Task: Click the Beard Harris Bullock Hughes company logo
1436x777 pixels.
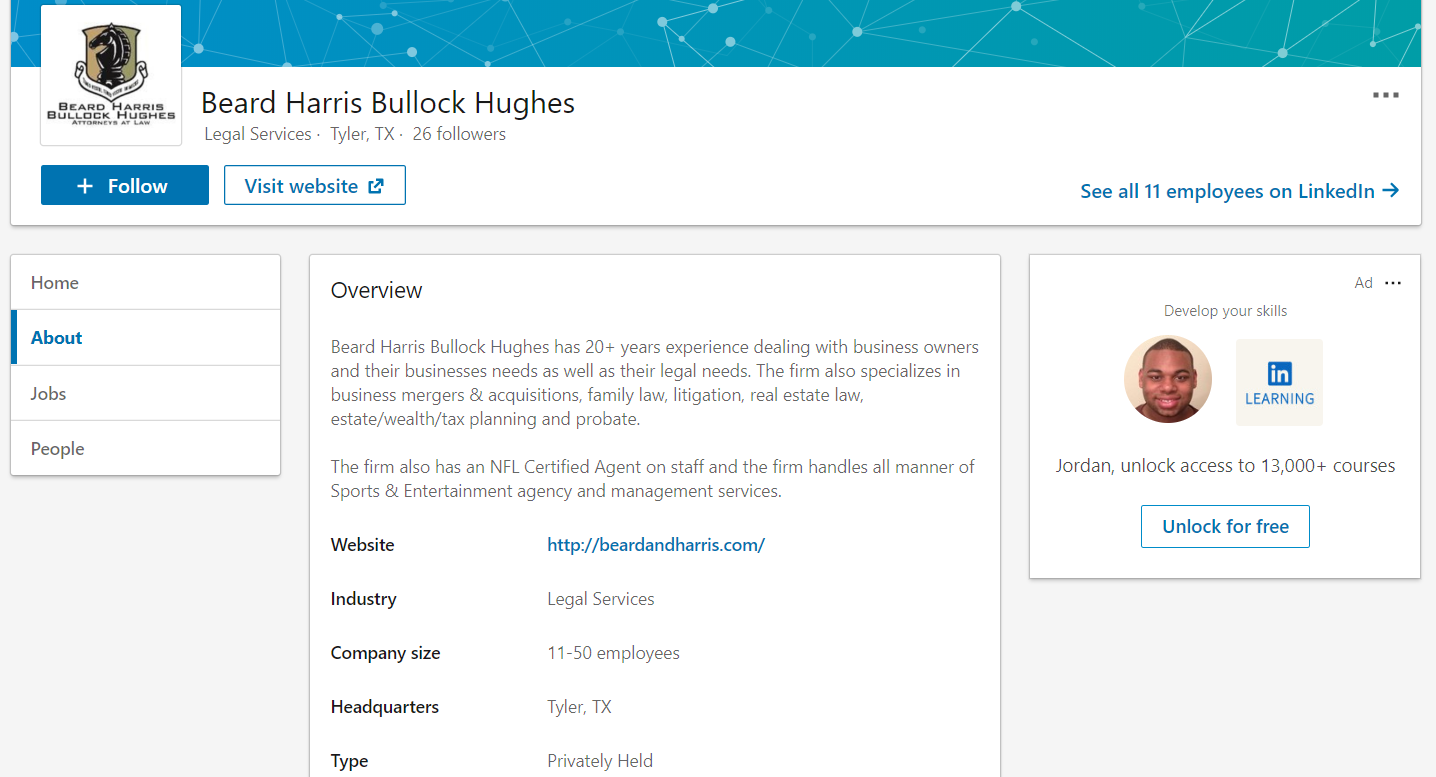Action: [111, 75]
